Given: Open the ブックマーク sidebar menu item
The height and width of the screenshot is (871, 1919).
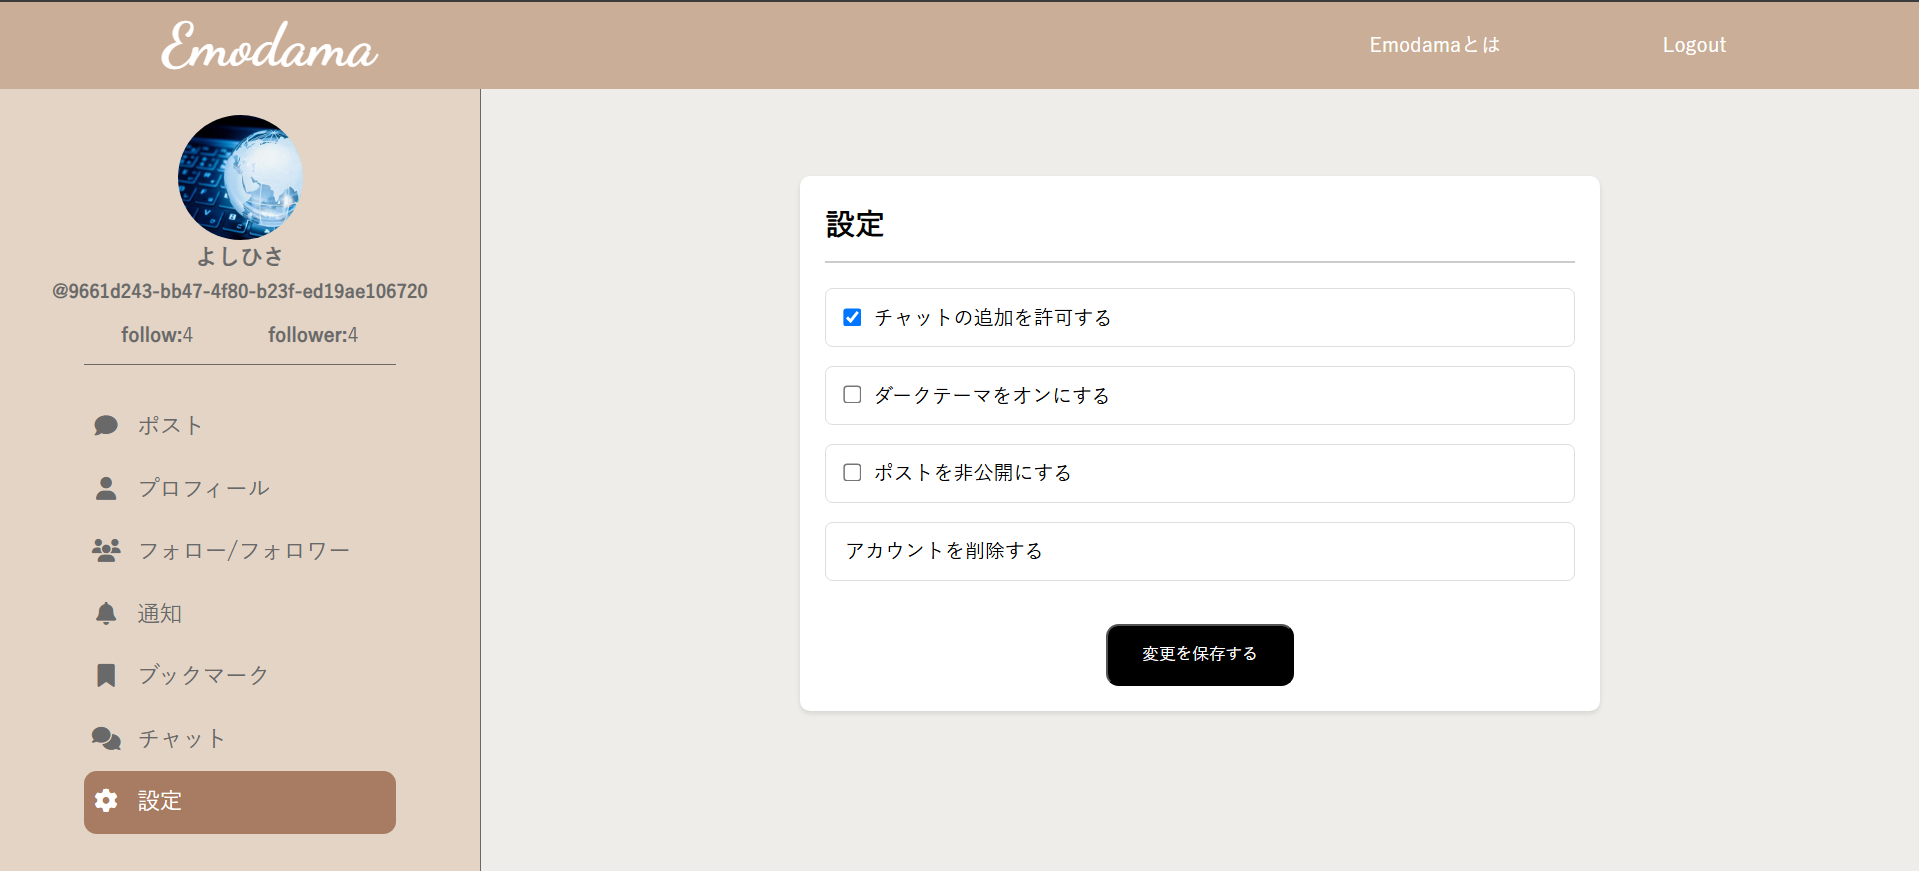Looking at the screenshot, I should click(203, 676).
